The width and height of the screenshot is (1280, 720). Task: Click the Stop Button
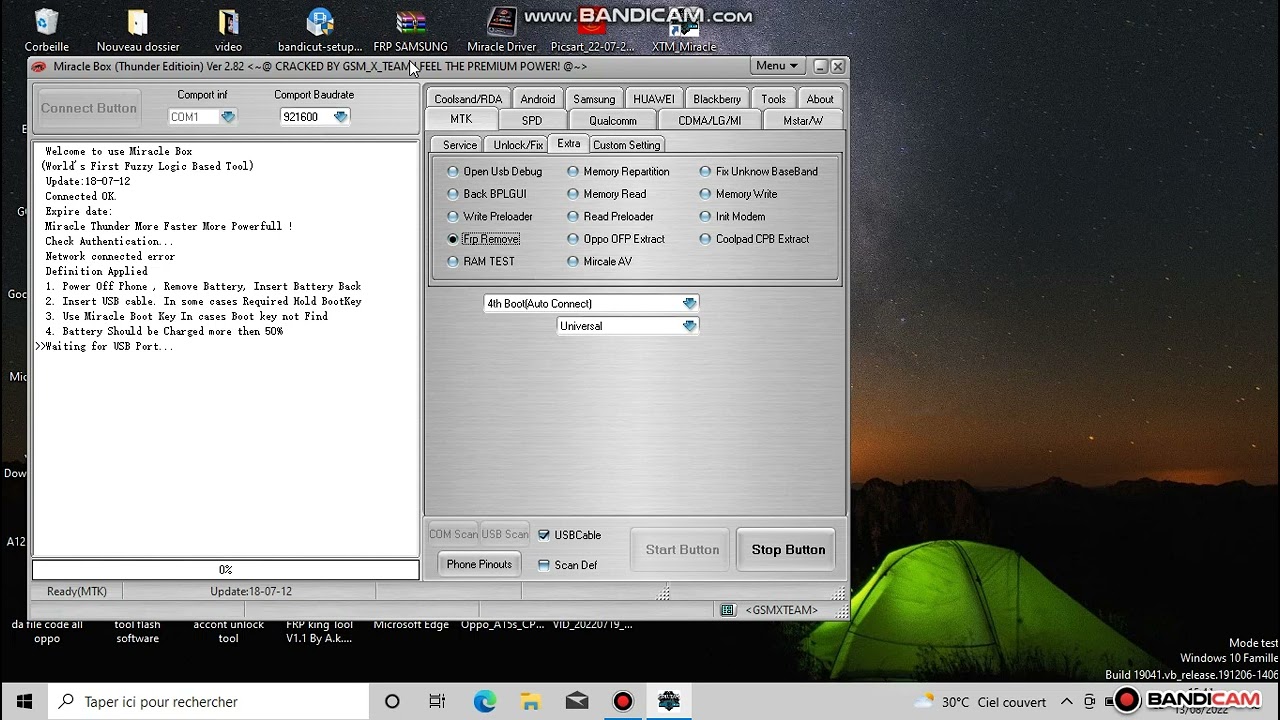(788, 549)
